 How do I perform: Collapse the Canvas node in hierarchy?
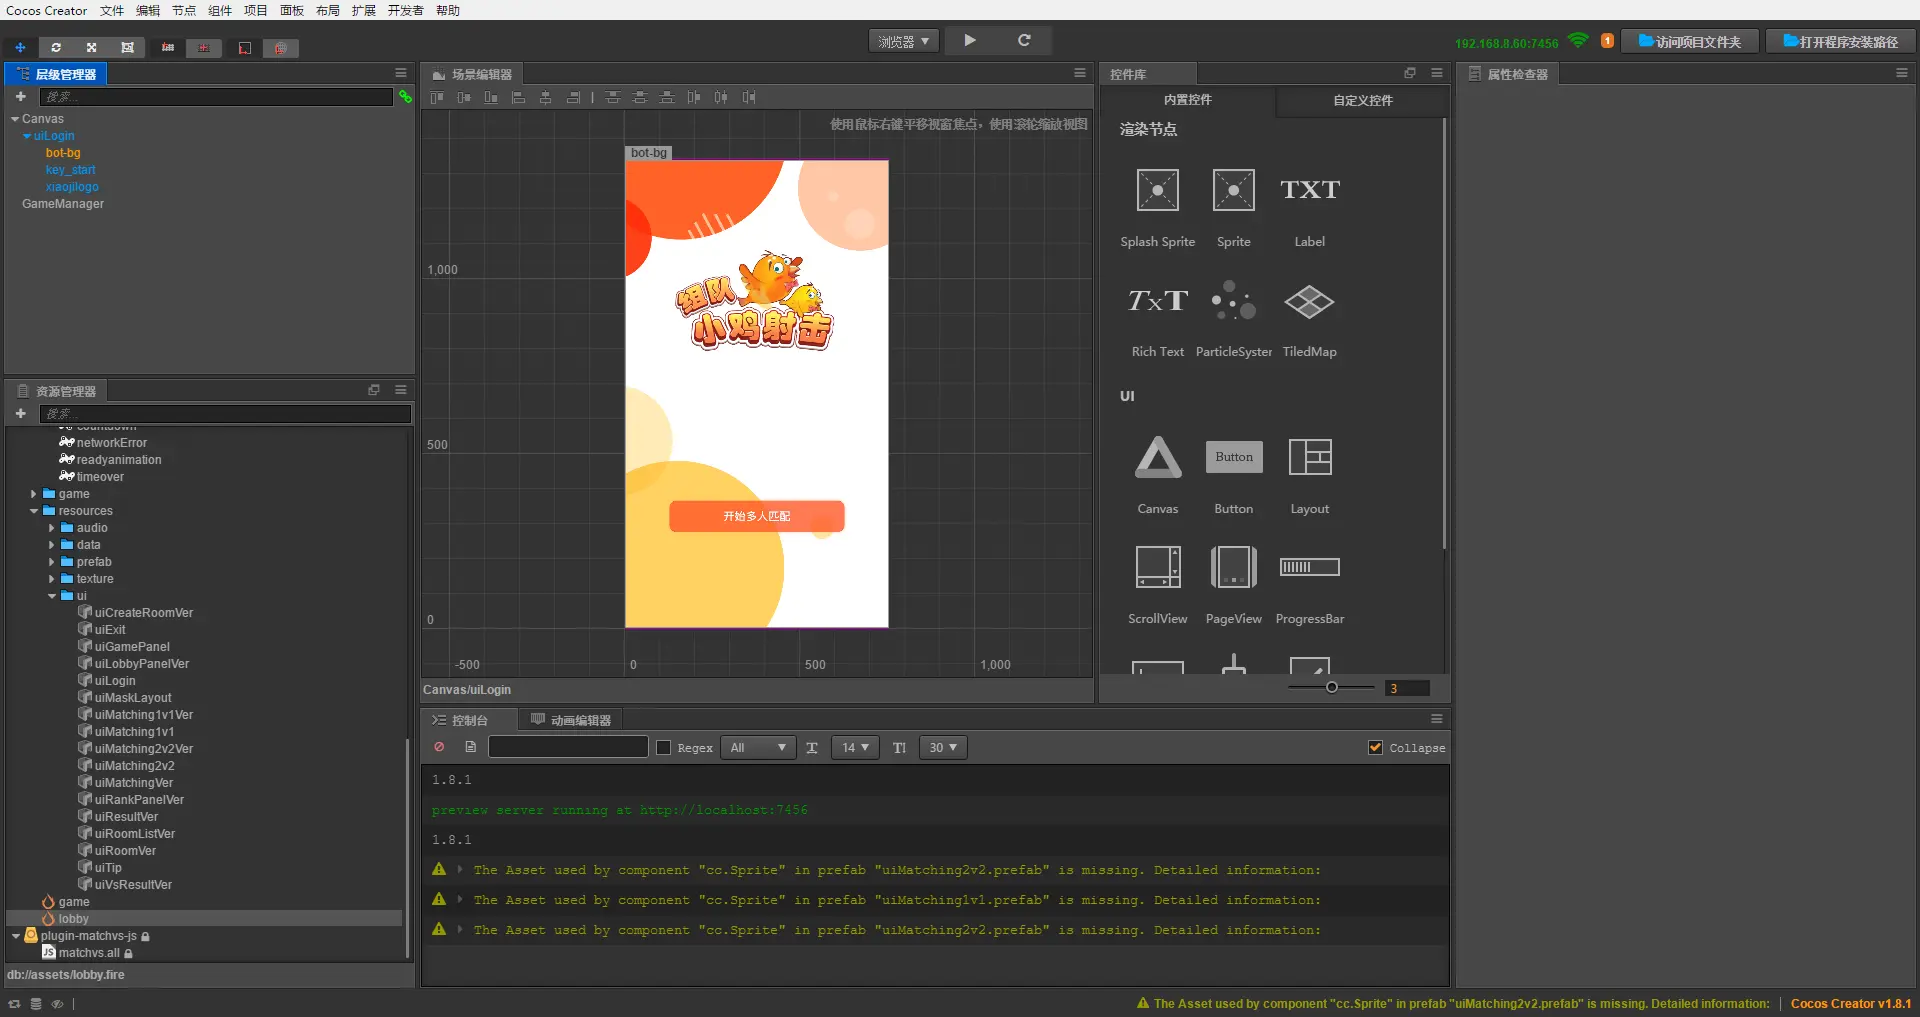[x=15, y=119]
